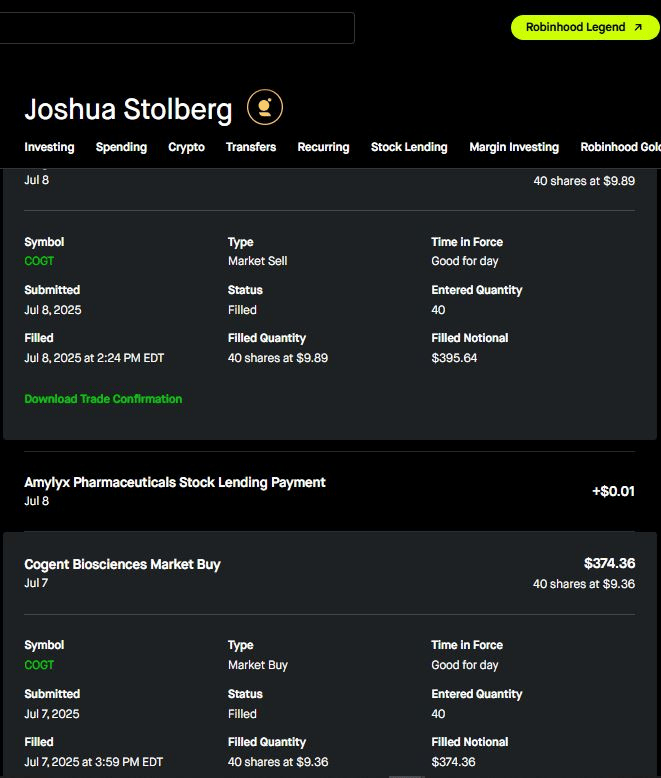Screen dimensions: 661x778
Task: Click the gold badge icon beside Joshua Stolberg
Action: click(x=265, y=107)
